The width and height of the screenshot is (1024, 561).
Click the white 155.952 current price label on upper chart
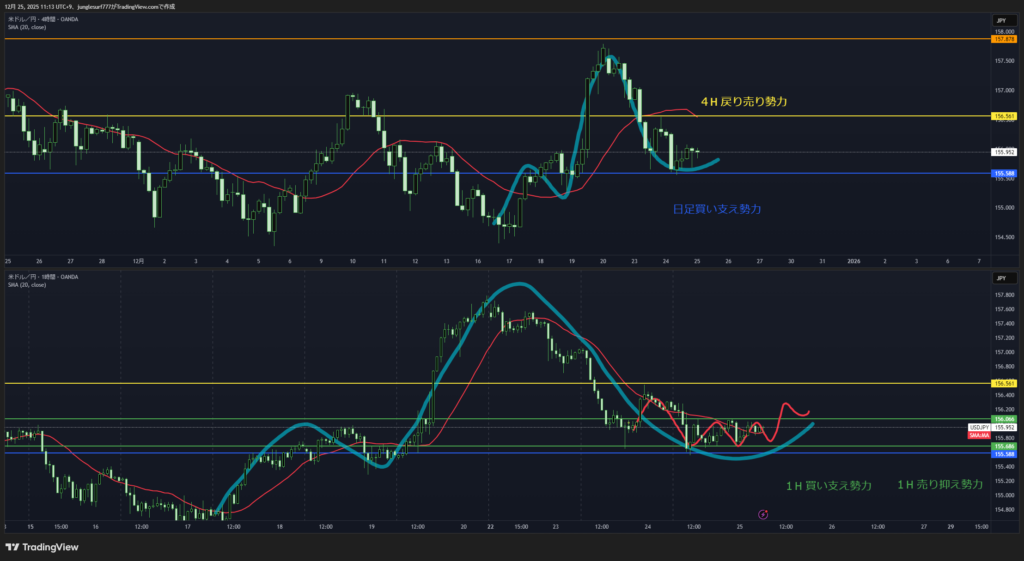tap(1003, 152)
